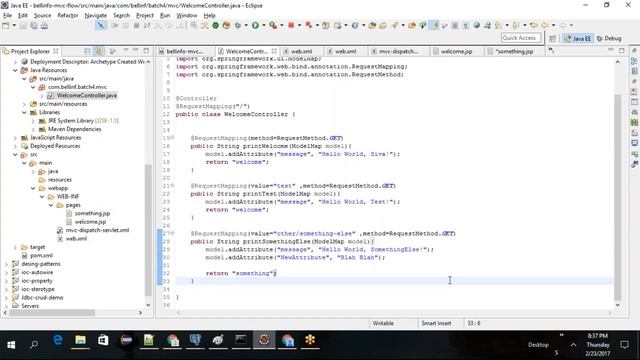Select mvc-dispatch-servlet.xml in tree

click(97, 230)
